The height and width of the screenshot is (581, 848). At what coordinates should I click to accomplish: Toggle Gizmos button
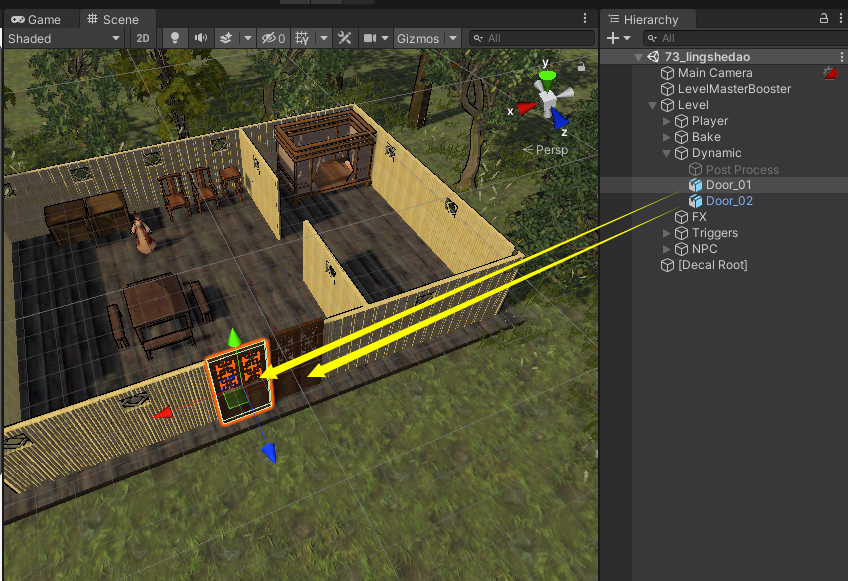pos(418,38)
